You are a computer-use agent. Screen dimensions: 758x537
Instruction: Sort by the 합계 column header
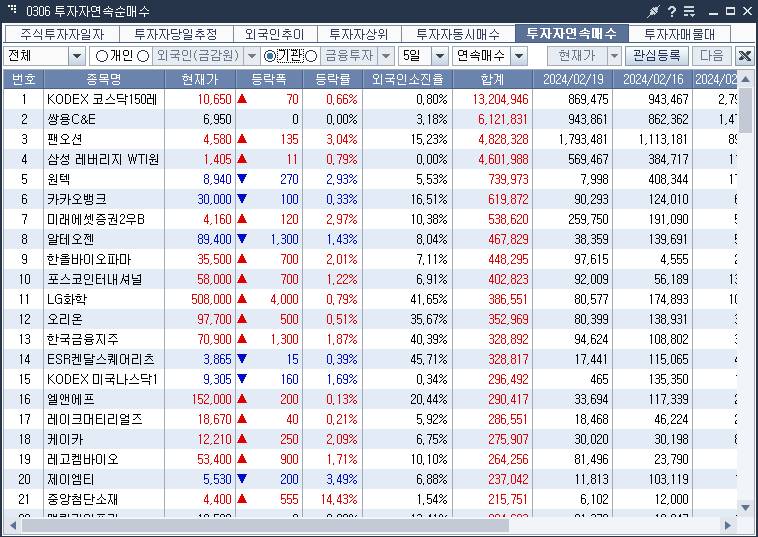[493, 79]
